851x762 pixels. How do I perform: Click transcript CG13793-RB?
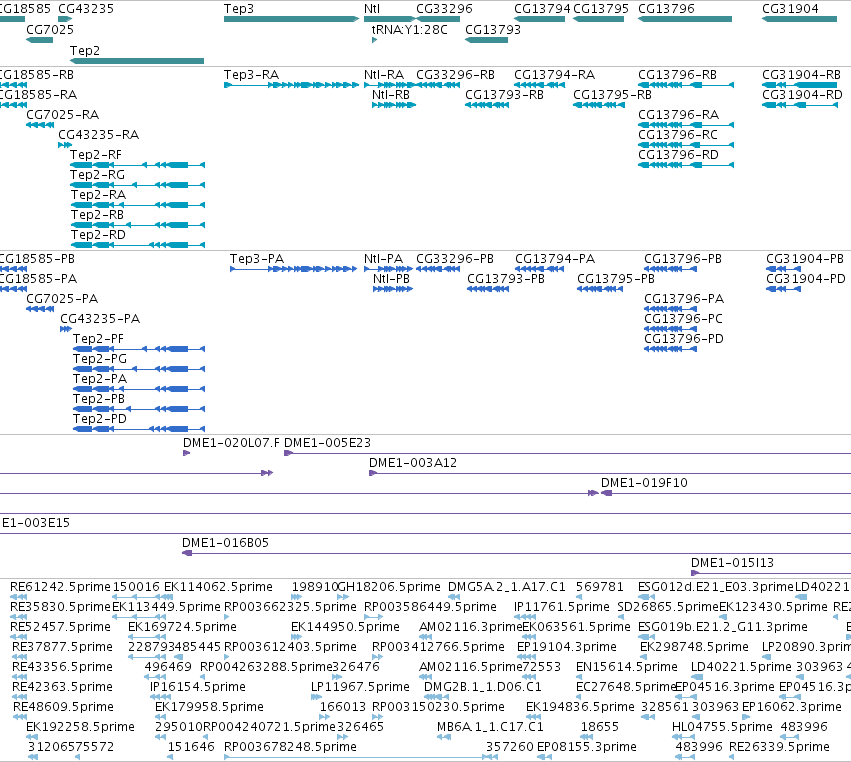504,95
